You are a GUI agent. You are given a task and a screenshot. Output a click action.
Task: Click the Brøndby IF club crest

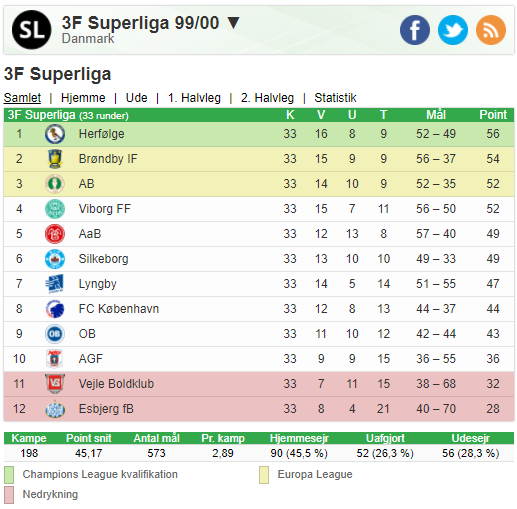coord(55,159)
